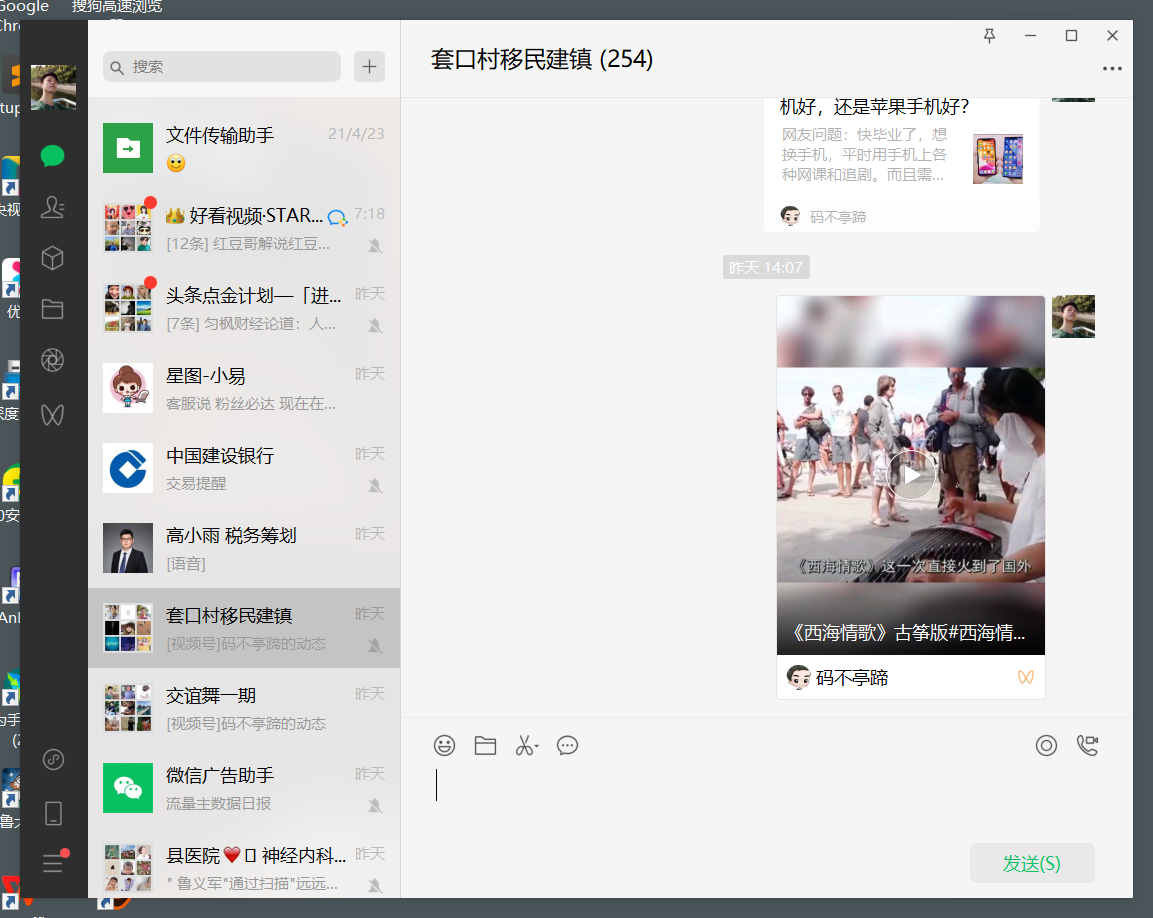The image size is (1153, 918).
Task: Select the 中国建设银行 chat
Action: pyautogui.click(x=244, y=468)
